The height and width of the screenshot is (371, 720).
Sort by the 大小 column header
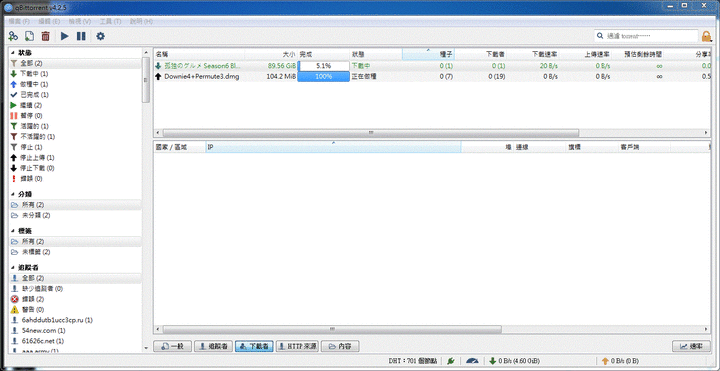click(x=271, y=54)
